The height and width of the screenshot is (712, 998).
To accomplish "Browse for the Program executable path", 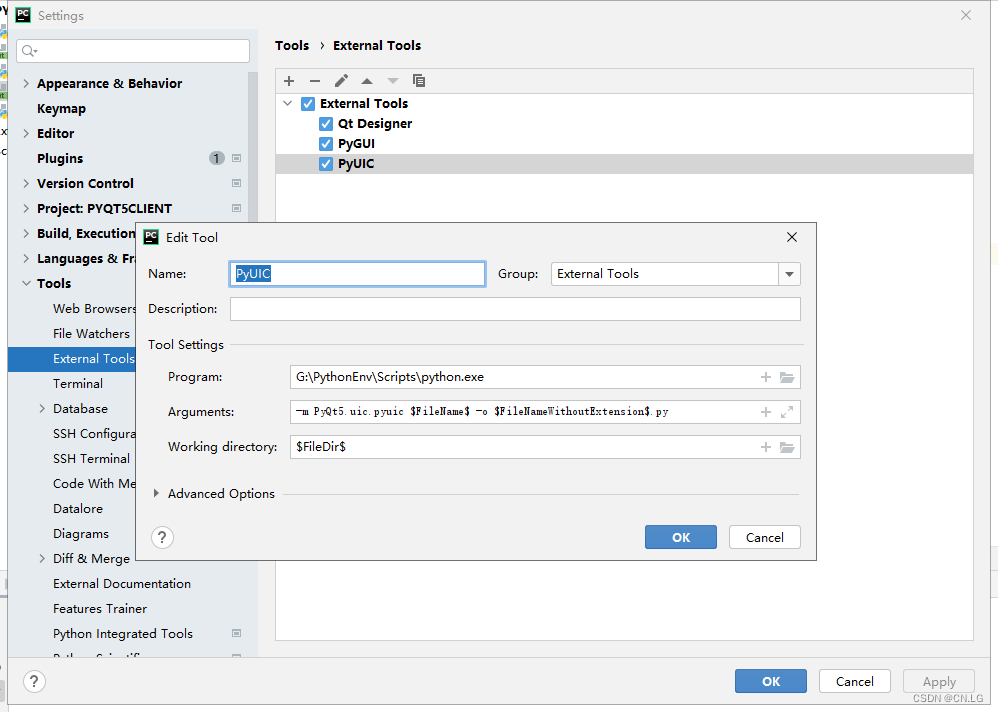I will (786, 376).
